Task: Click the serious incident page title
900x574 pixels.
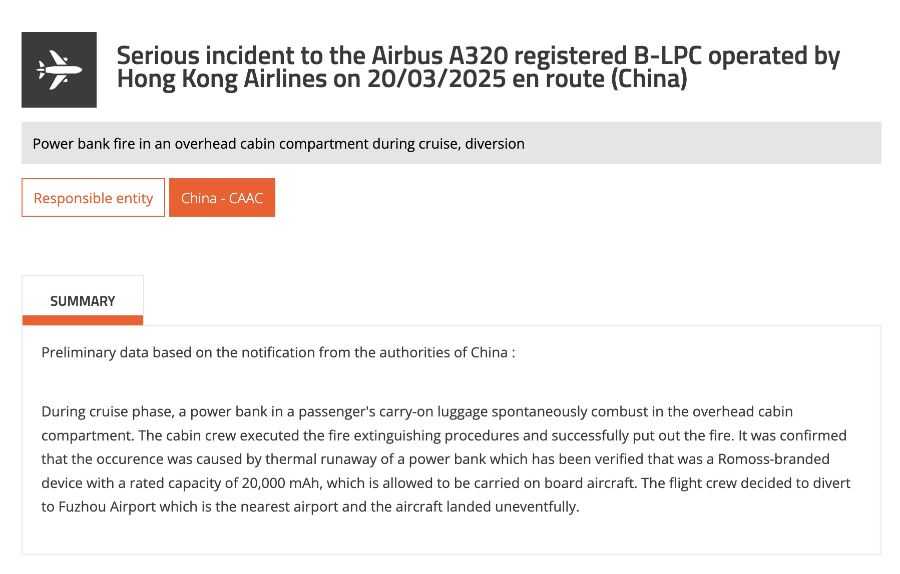Action: [478, 67]
